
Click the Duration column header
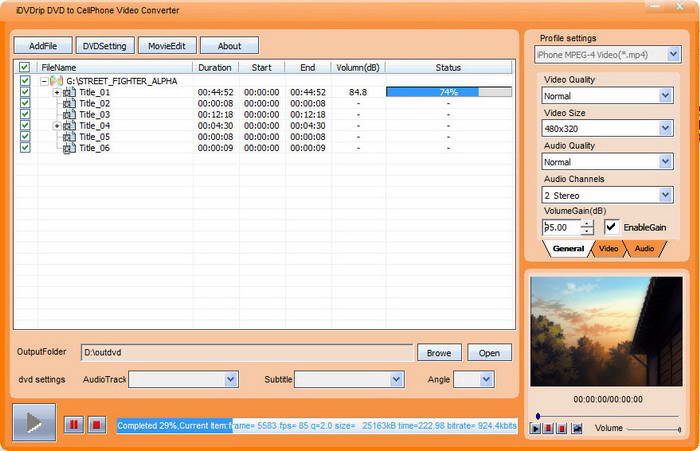tap(215, 67)
